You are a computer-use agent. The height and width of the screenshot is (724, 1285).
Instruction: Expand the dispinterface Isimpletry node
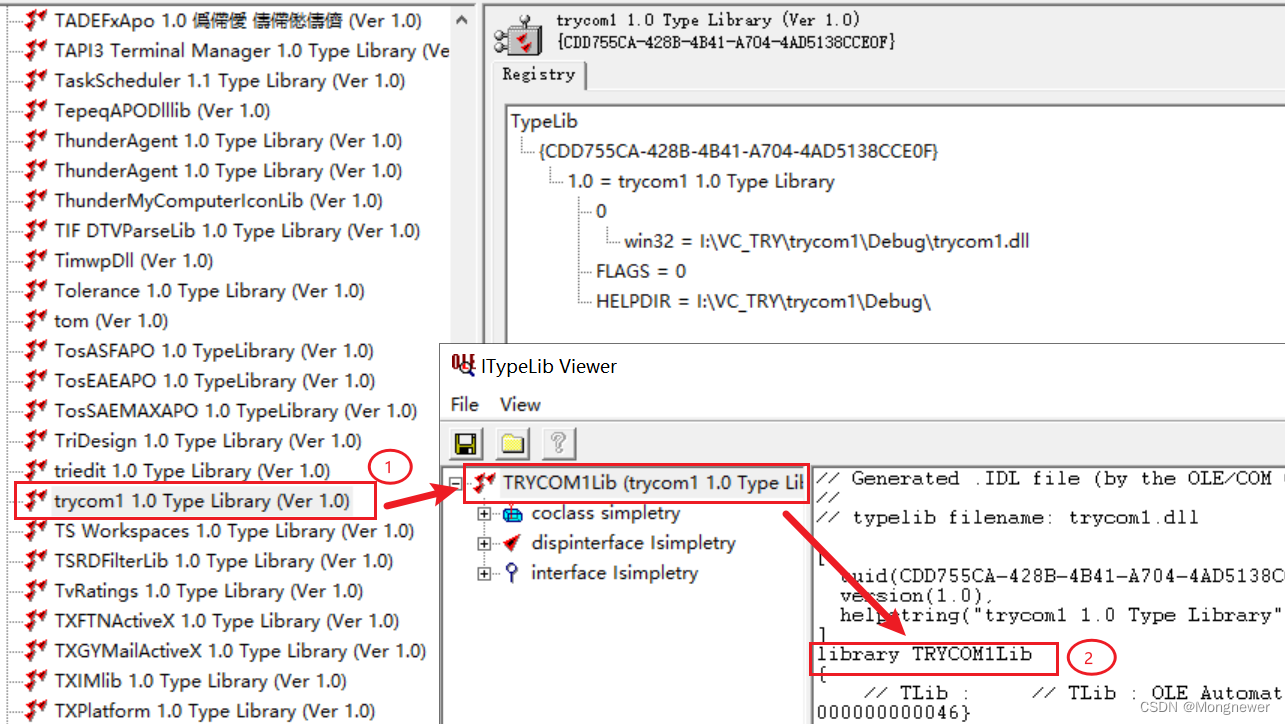pos(484,543)
